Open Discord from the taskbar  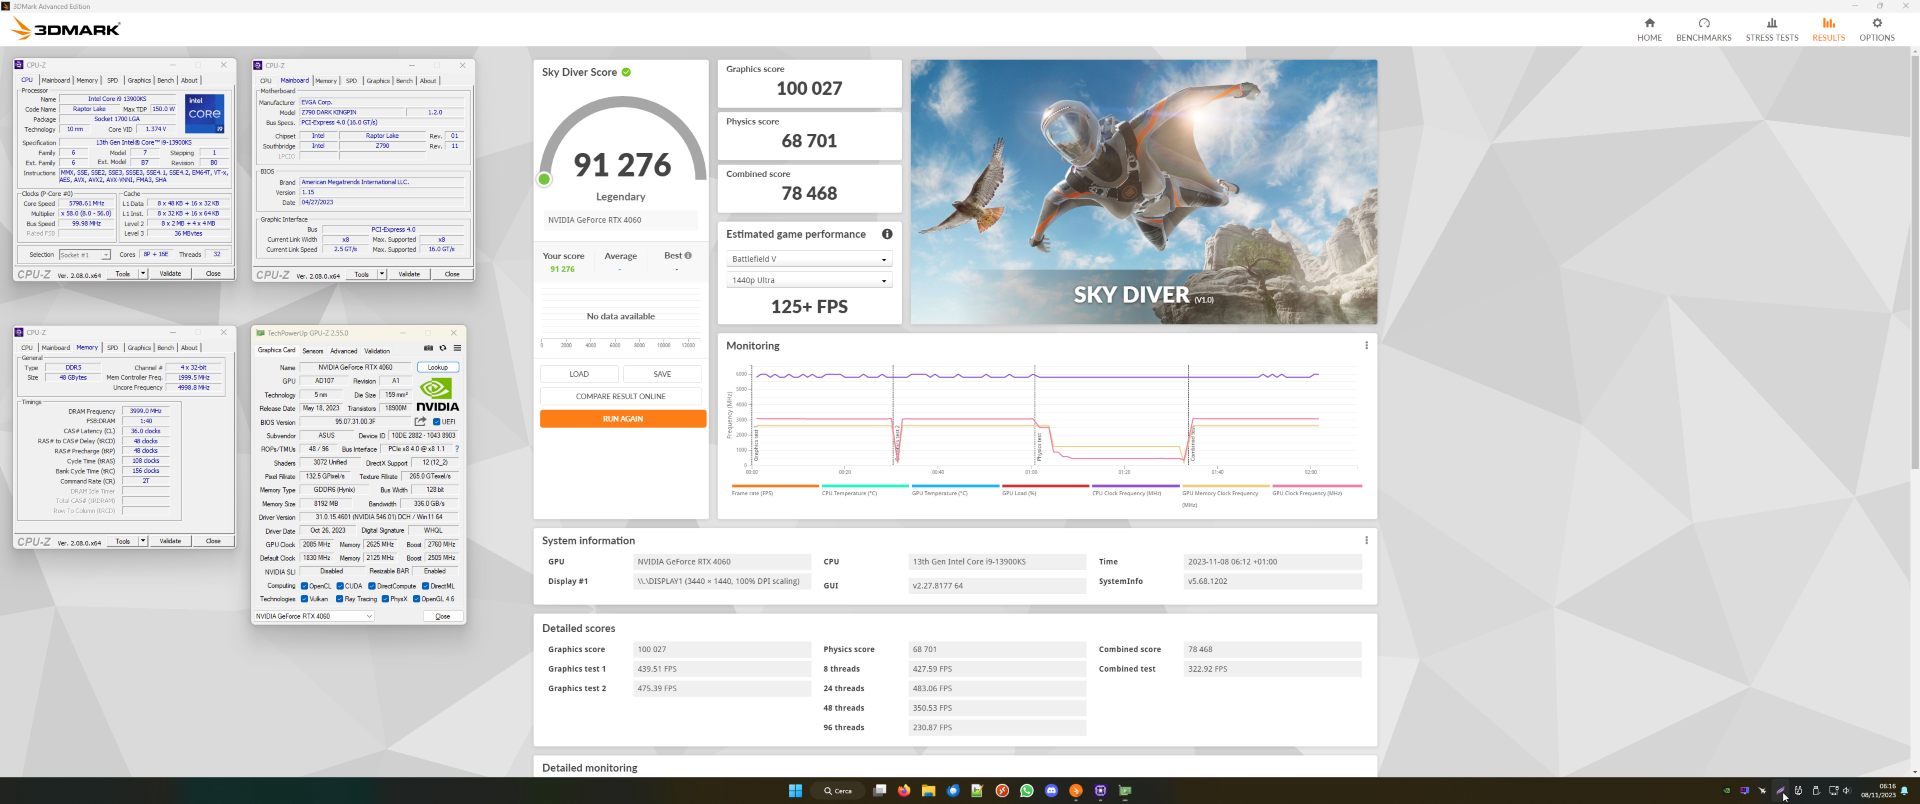click(x=1051, y=790)
